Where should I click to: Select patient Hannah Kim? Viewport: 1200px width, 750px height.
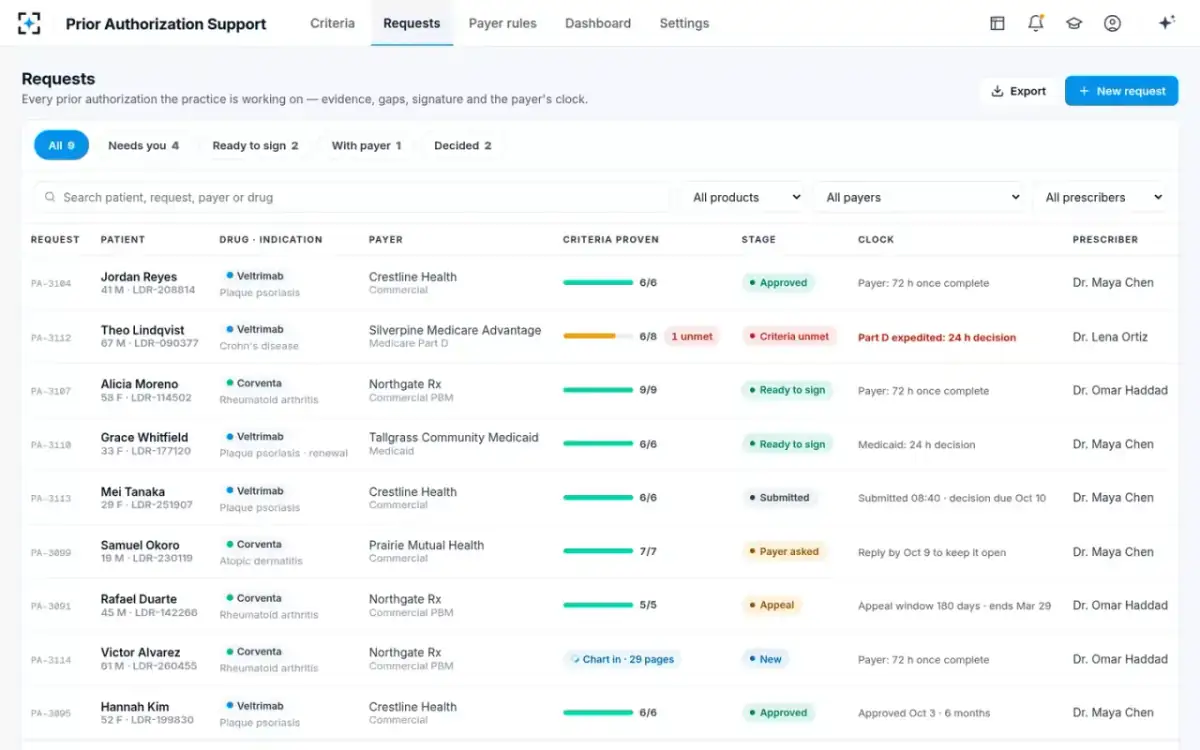tap(135, 707)
